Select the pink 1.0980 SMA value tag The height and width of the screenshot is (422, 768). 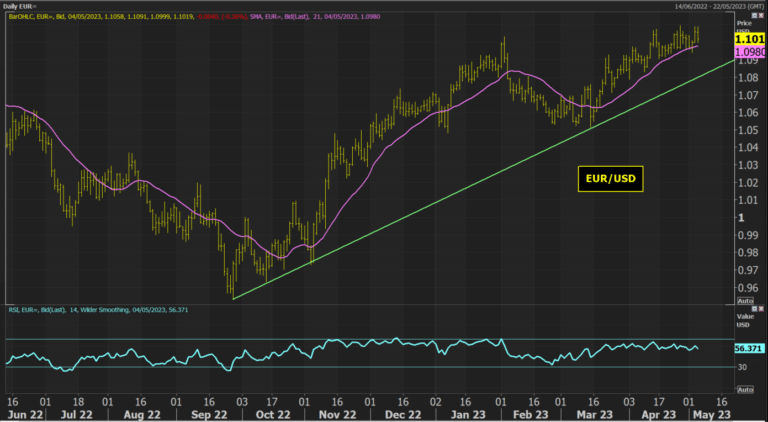[x=749, y=52]
